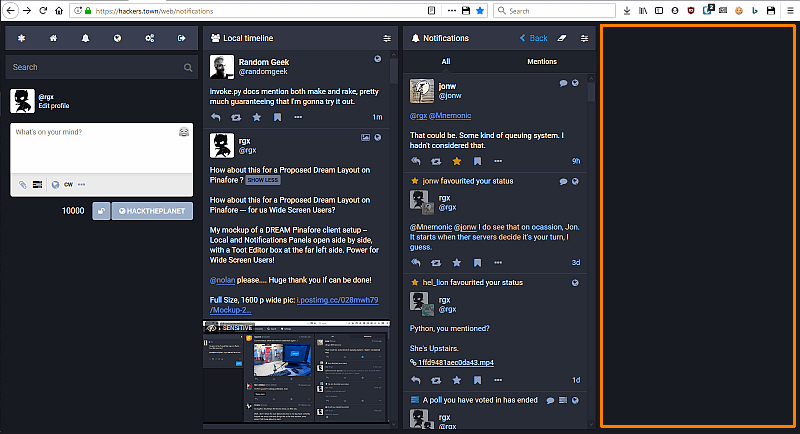The image size is (800, 434).
Task: Click the bell Notifications icon in left navigation
Action: [85, 38]
